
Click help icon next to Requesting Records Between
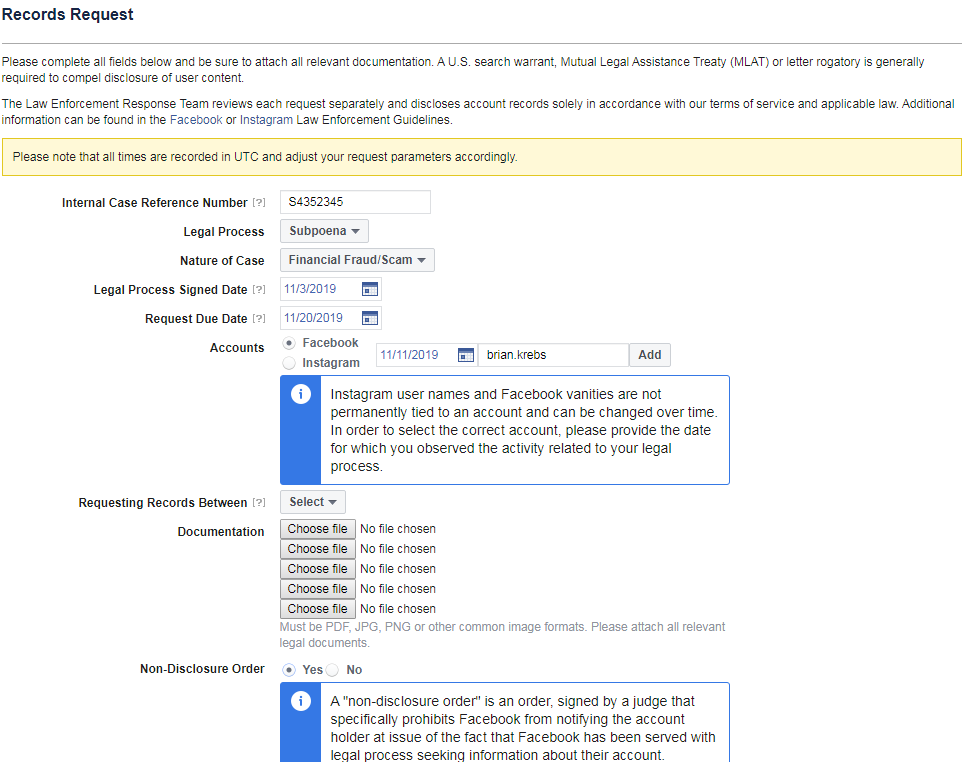259,503
